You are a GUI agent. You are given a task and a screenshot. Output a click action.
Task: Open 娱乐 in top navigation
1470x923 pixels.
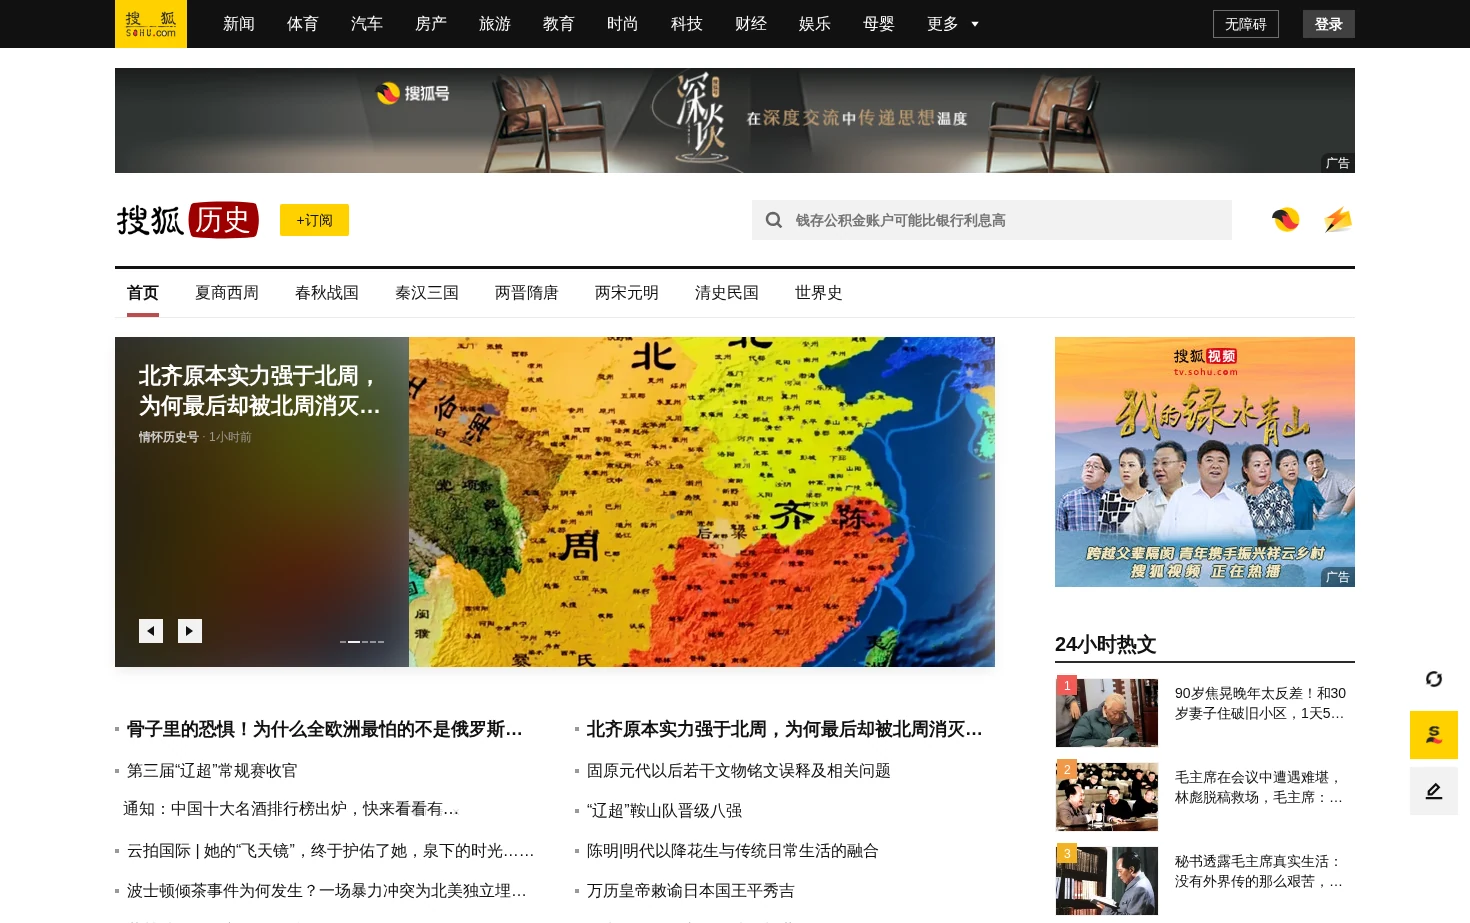tap(815, 24)
